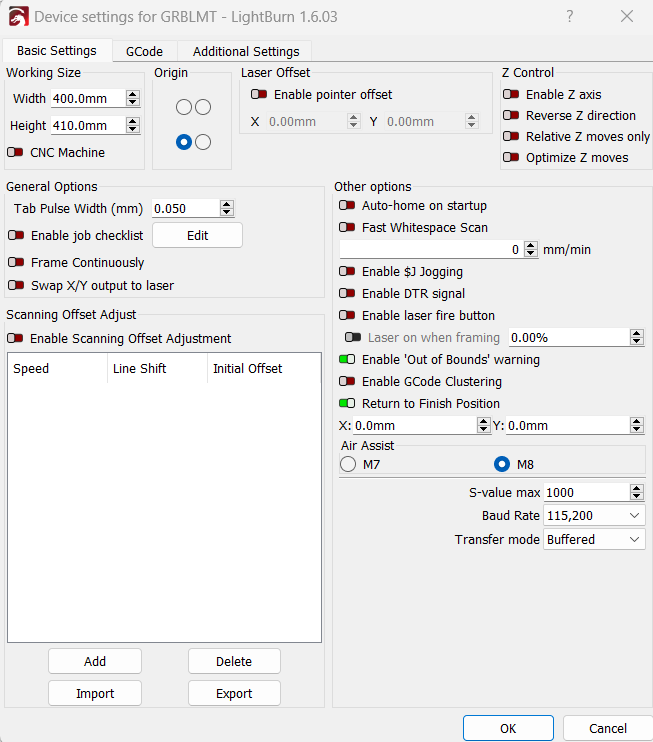Click the Tab Pulse Width field
Image resolution: width=653 pixels, height=742 pixels.
(x=186, y=208)
